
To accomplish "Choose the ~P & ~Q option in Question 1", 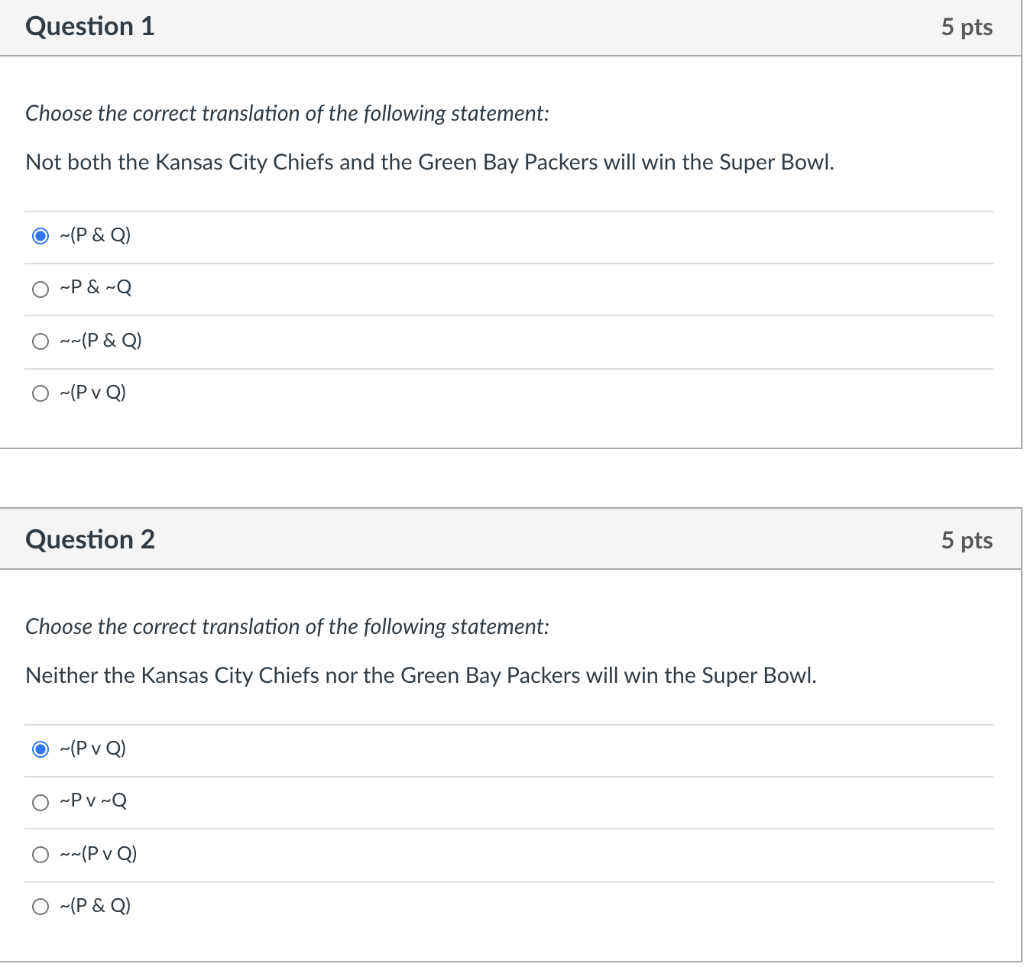I will 40,289.
